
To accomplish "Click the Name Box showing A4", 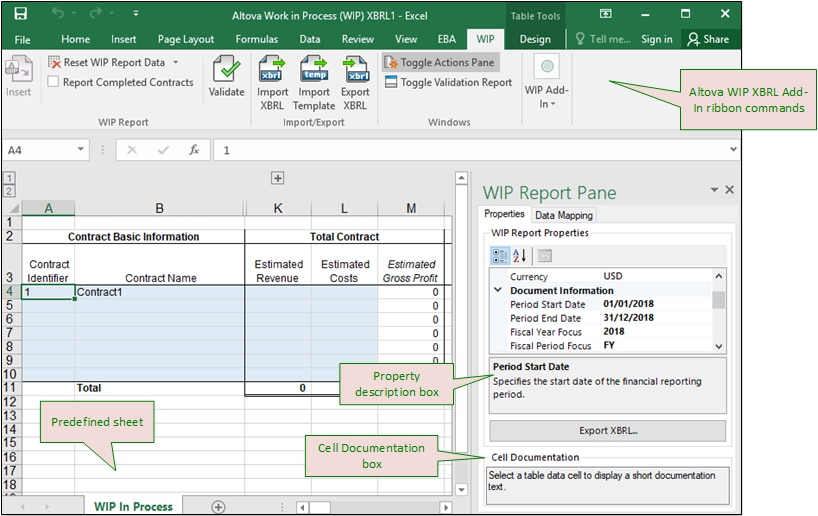I will click(39, 150).
